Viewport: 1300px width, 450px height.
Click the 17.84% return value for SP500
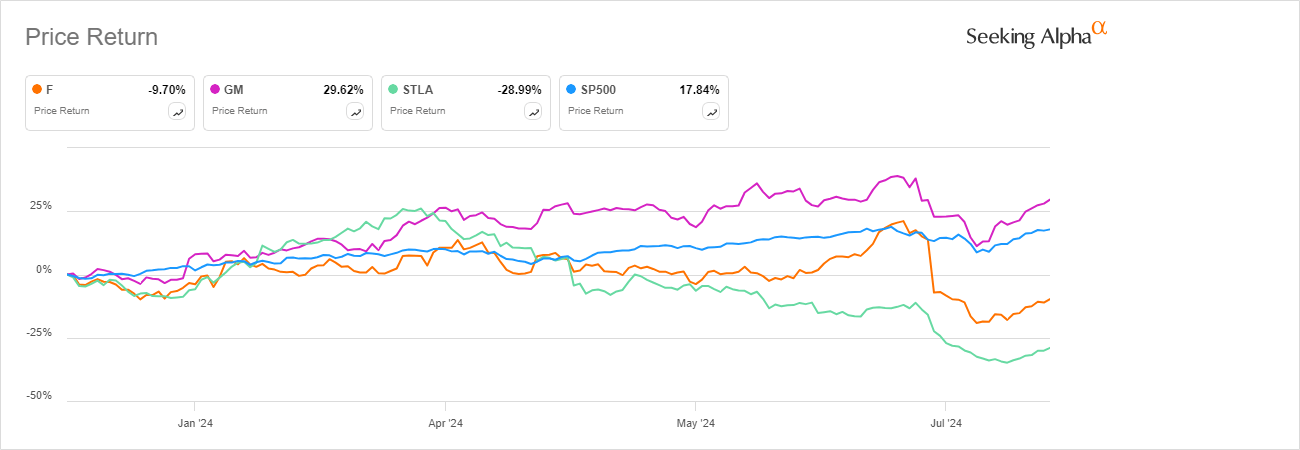point(699,89)
